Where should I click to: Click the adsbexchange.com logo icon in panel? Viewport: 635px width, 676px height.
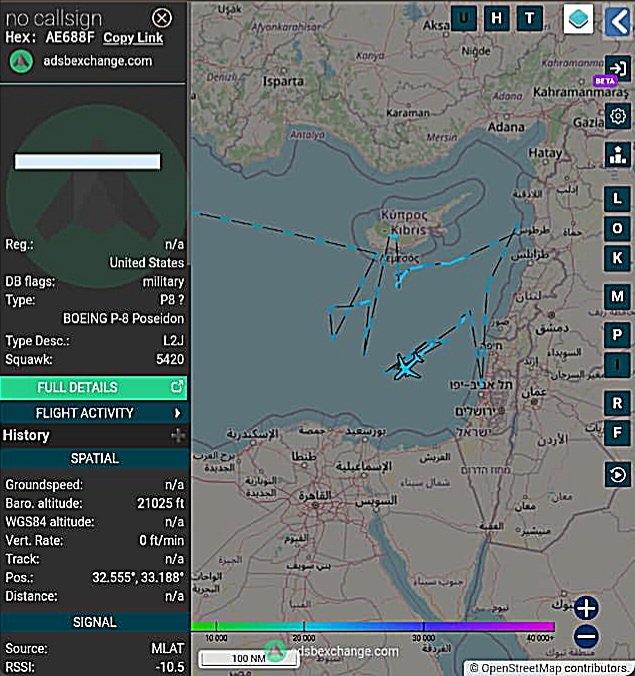[22, 61]
